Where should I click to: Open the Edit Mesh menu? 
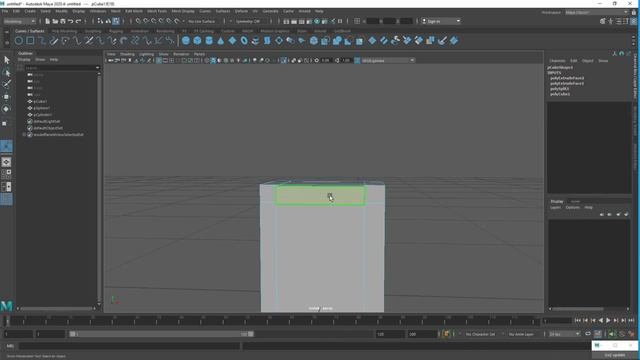point(134,11)
